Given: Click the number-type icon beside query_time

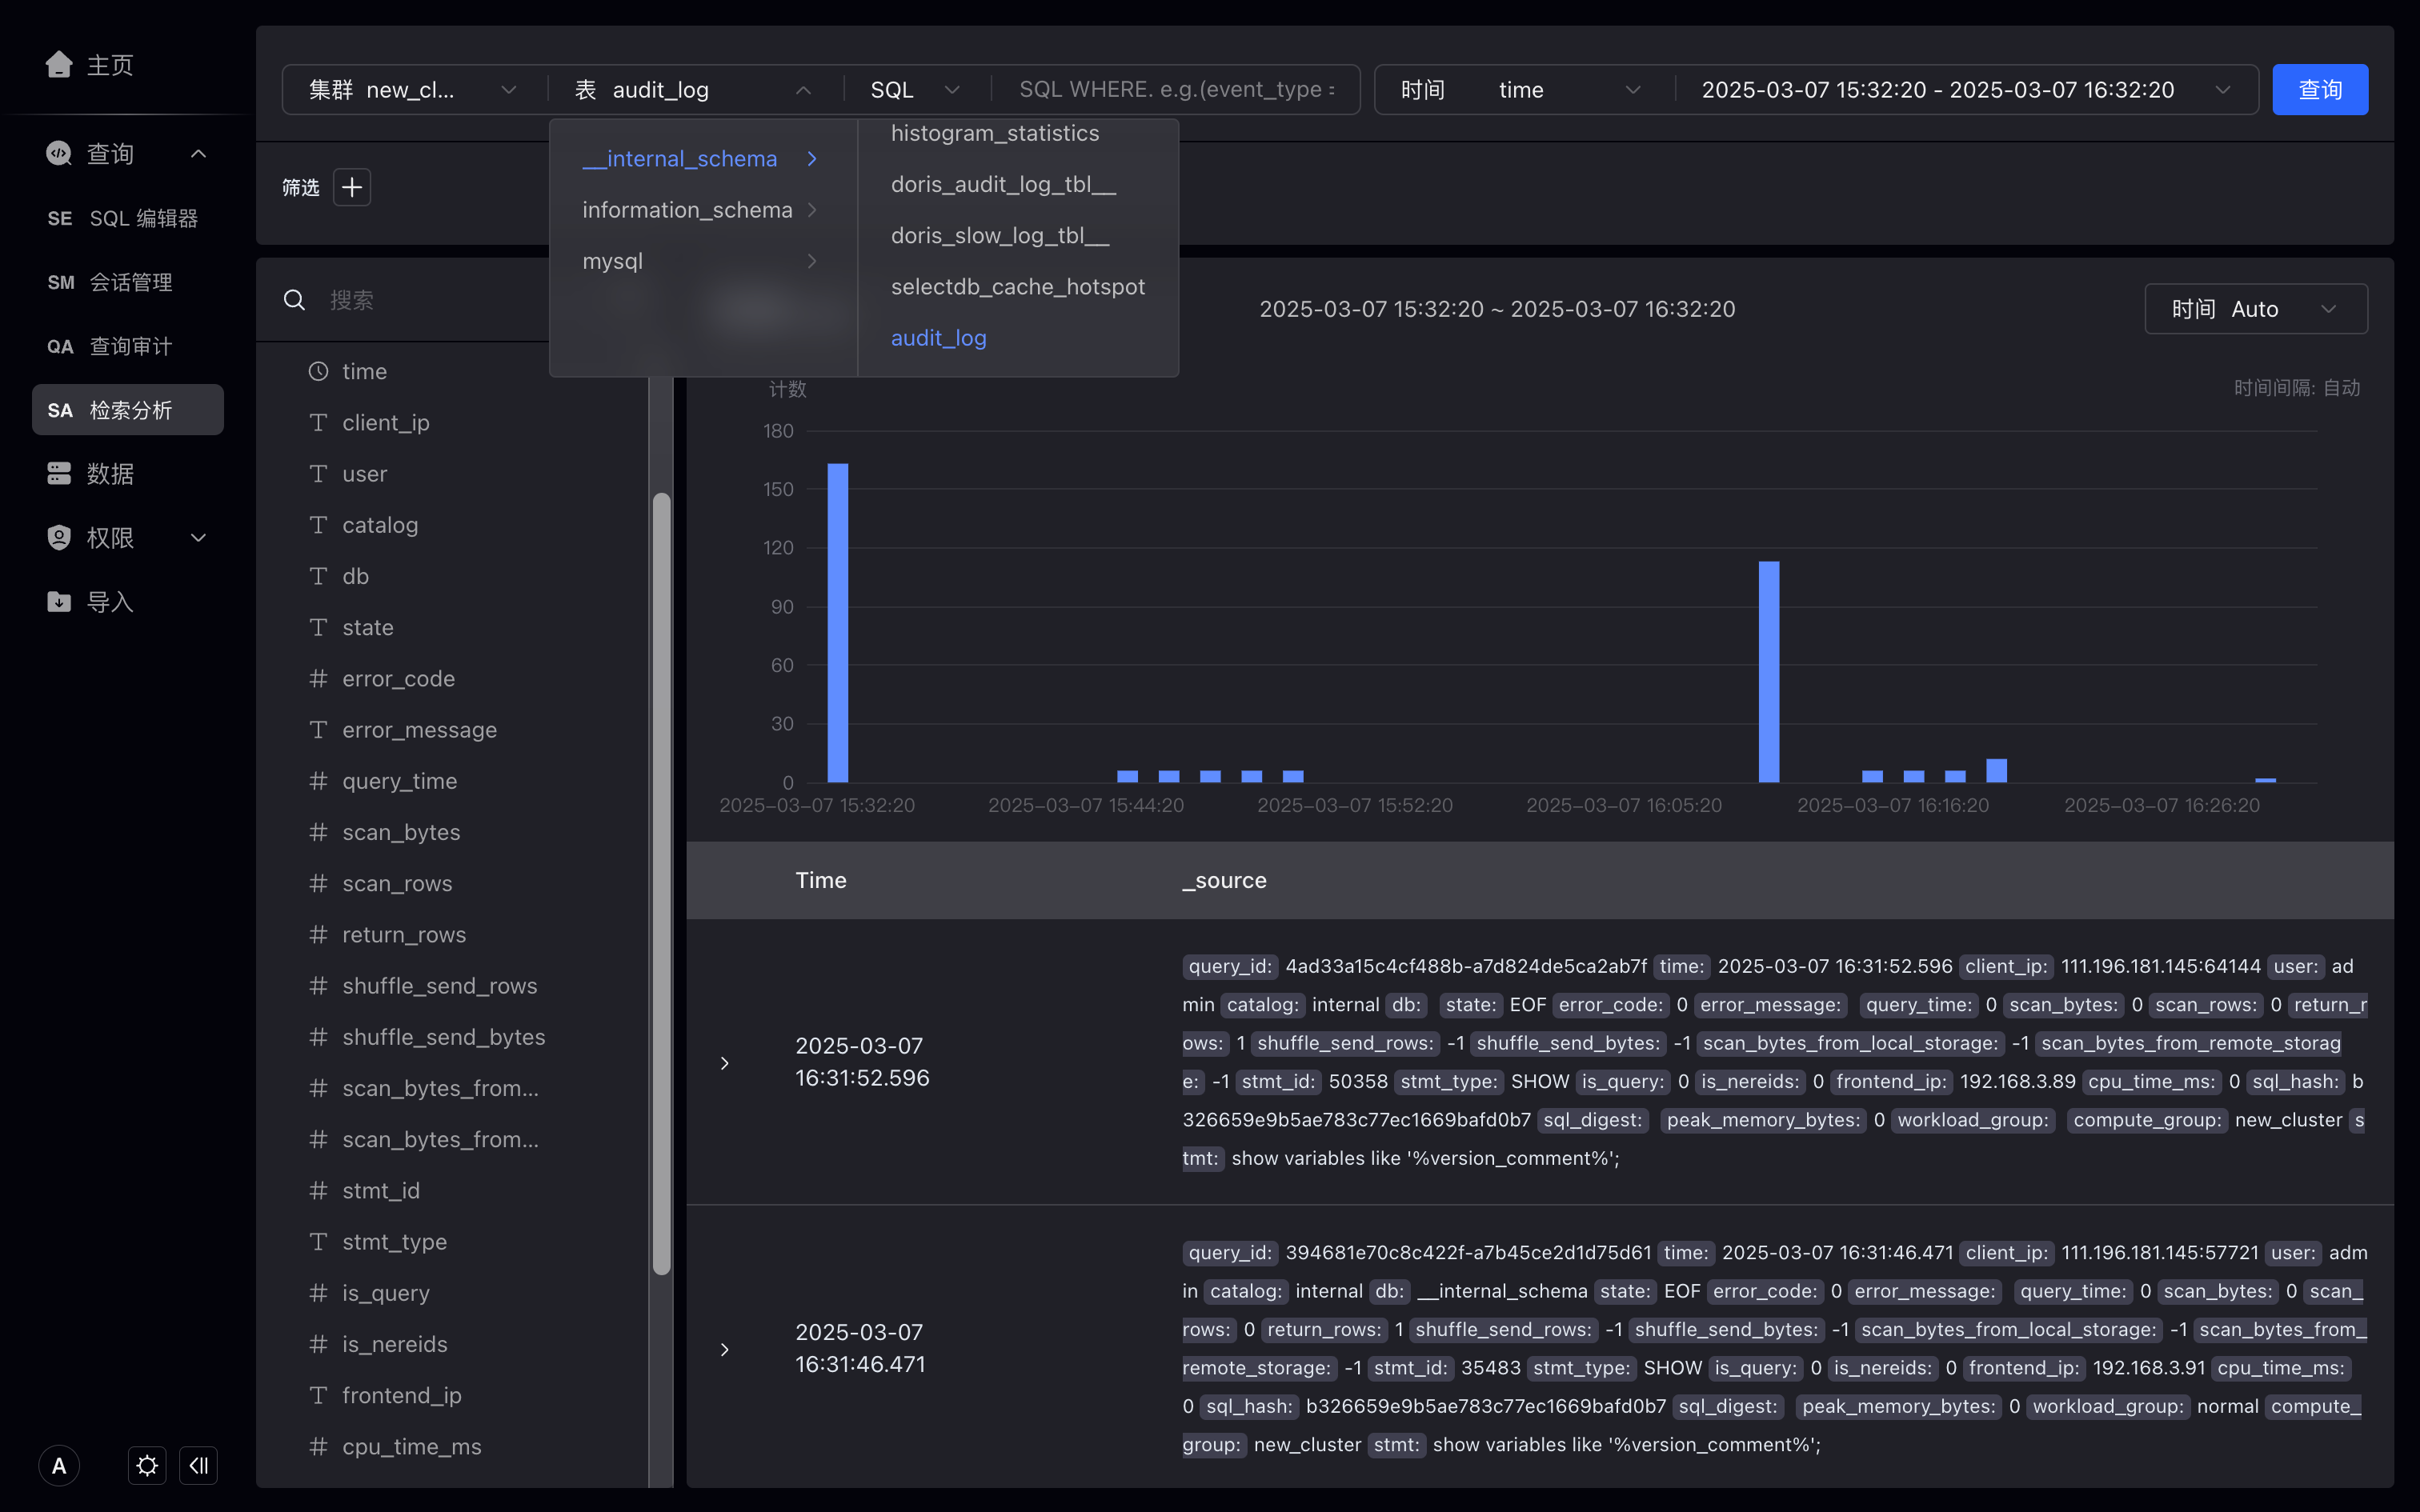Looking at the screenshot, I should (x=318, y=781).
